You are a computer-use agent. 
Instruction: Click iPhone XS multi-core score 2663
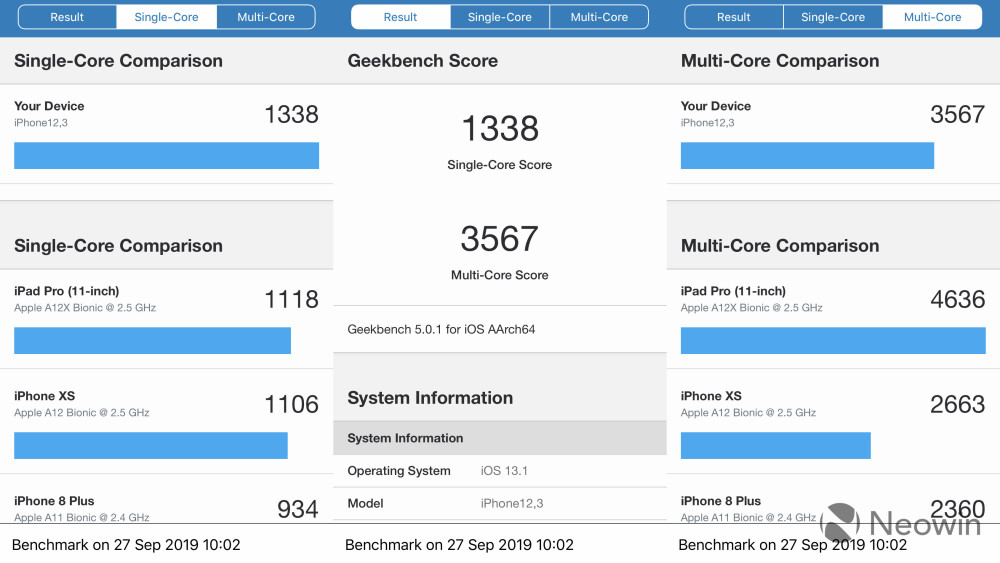[957, 404]
